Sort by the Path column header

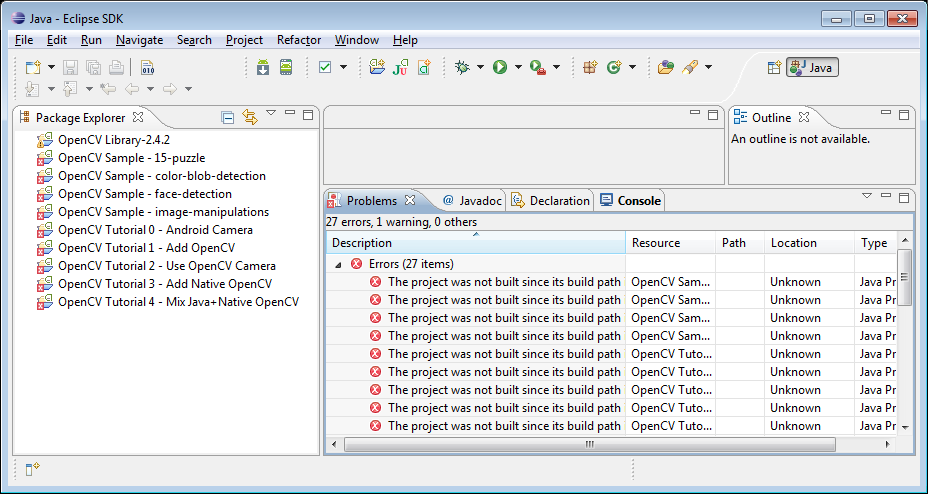click(740, 243)
